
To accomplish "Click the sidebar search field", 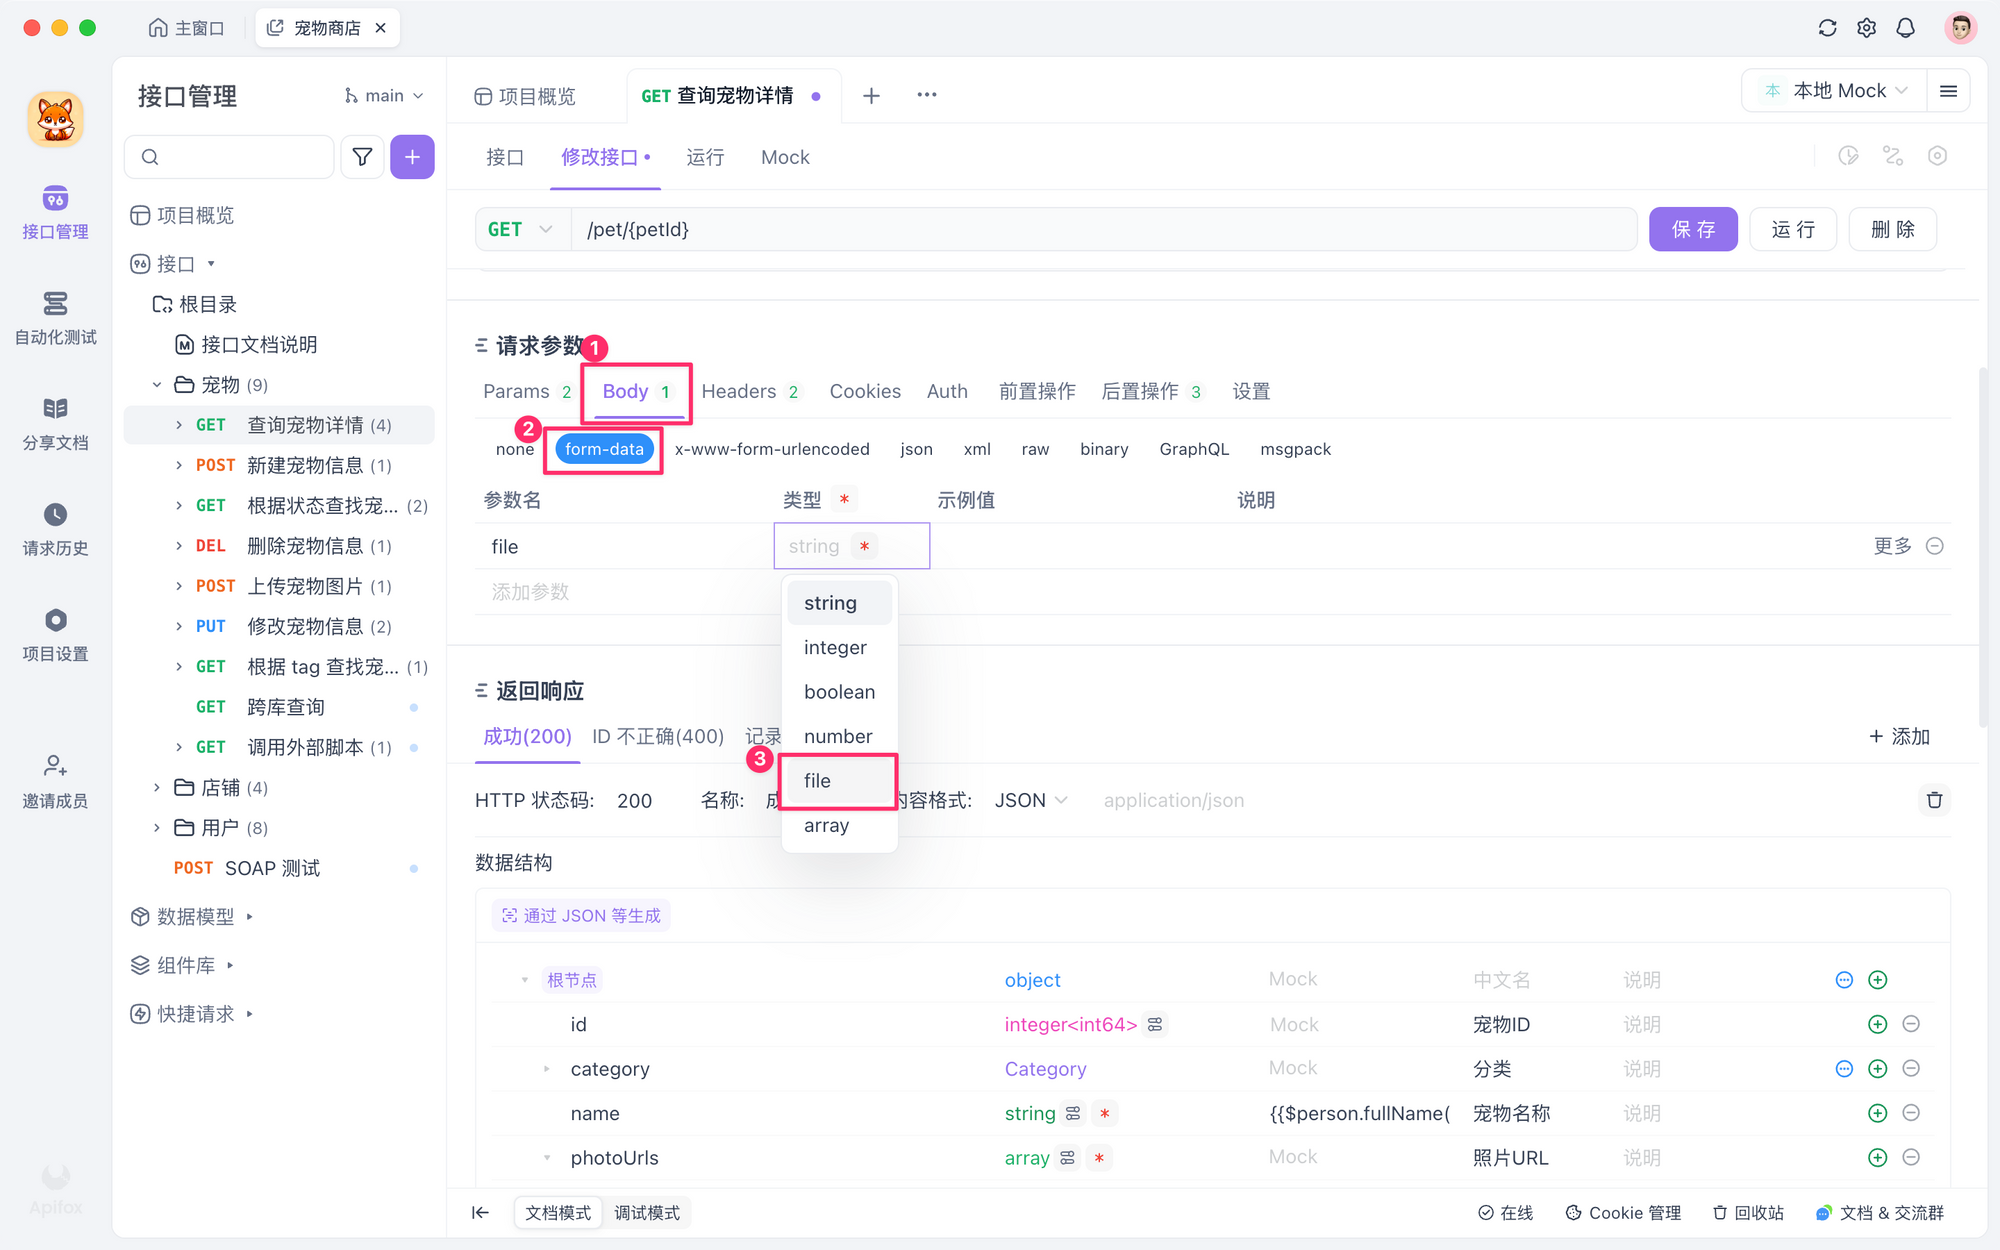I will [229, 157].
